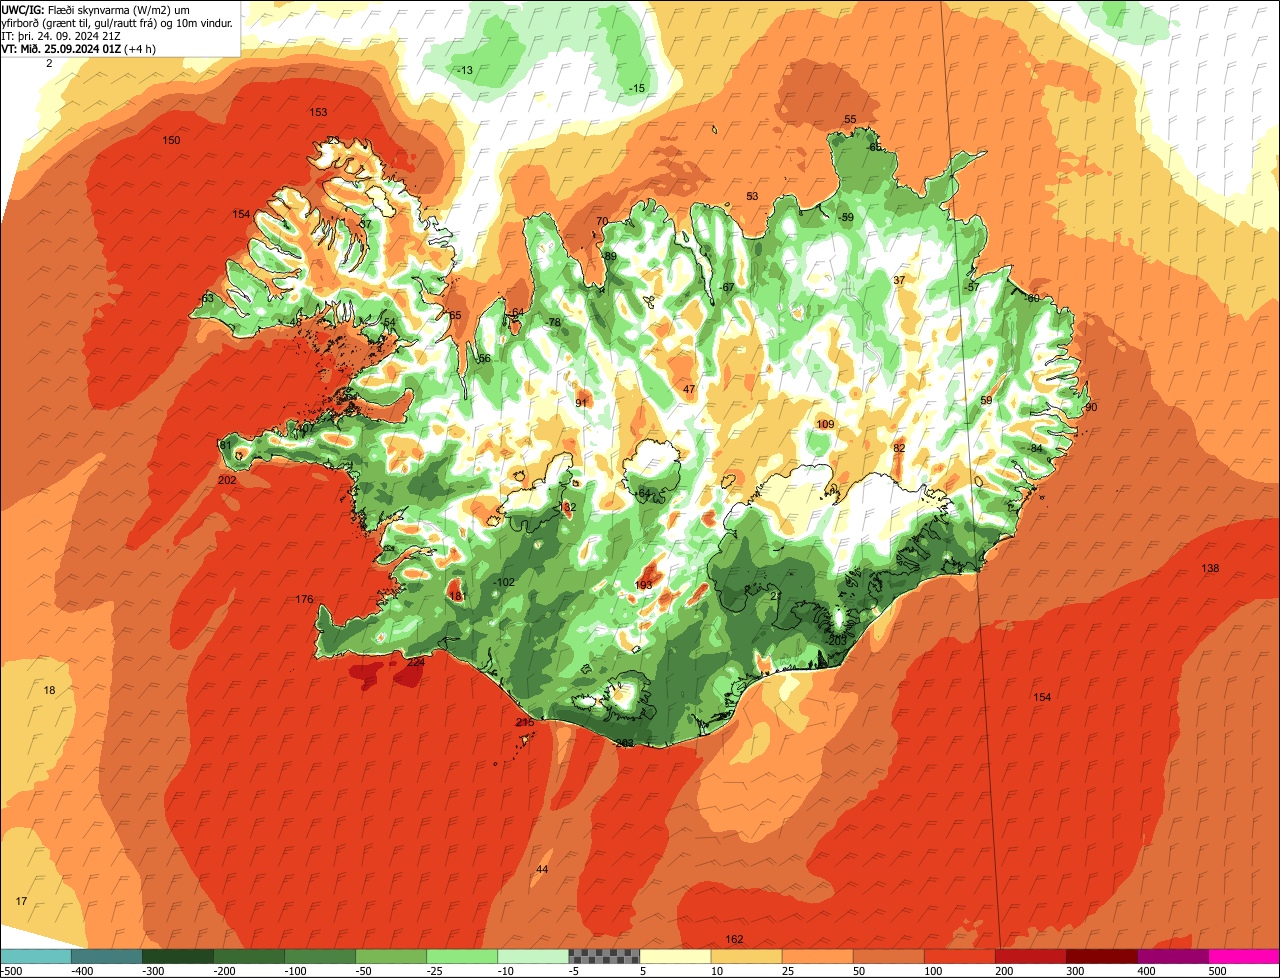Click the map value -57
Screen dimensions: 1280x978
tap(972, 287)
